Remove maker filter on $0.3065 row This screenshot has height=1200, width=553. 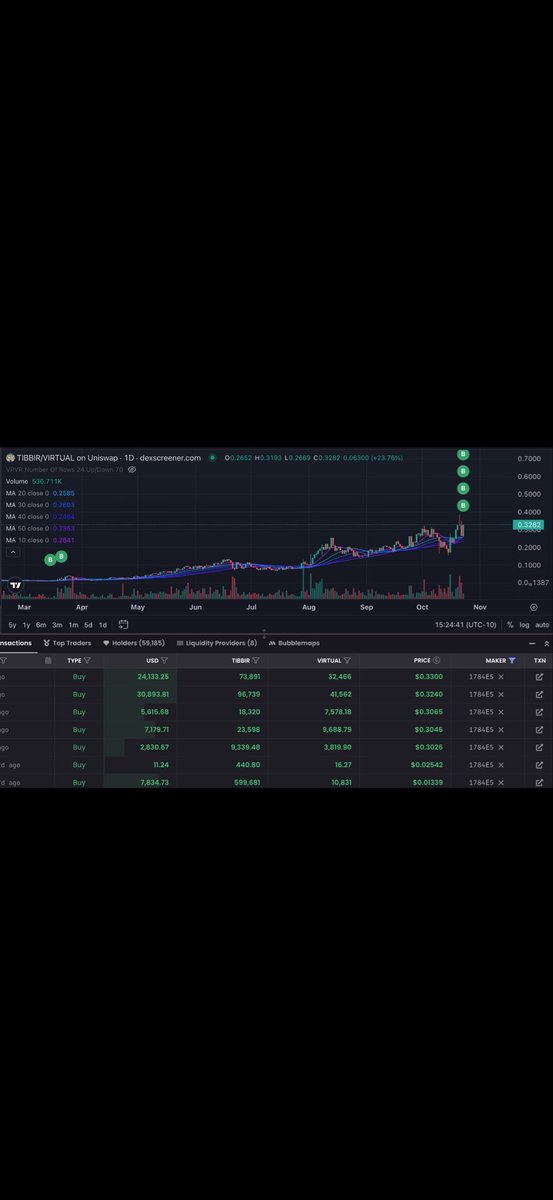pyautogui.click(x=501, y=712)
